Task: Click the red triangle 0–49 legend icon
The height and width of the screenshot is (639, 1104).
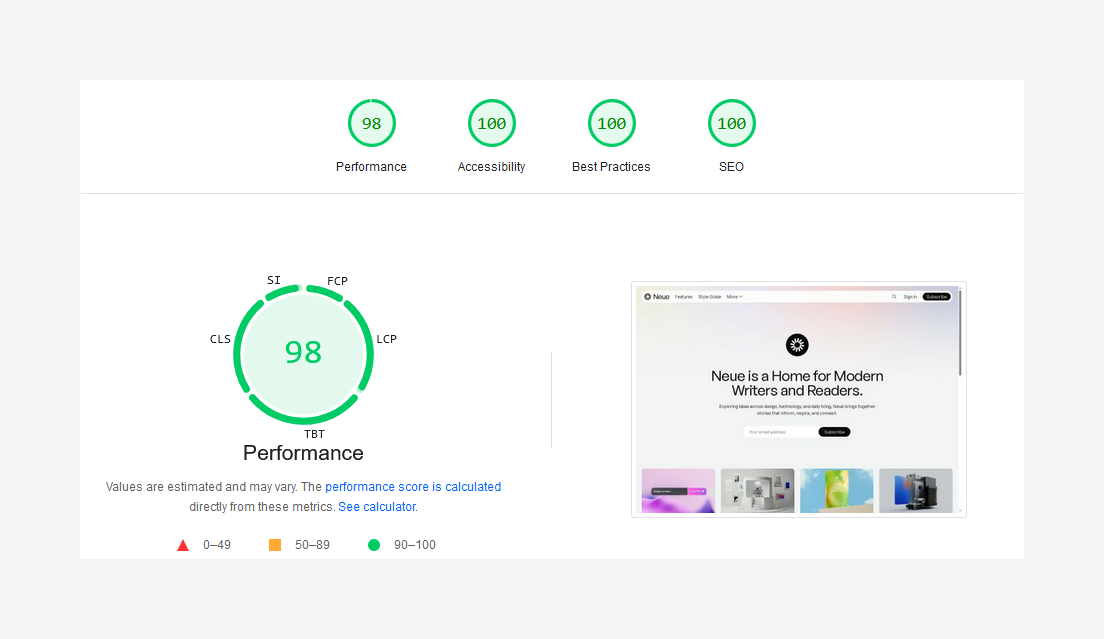Action: pyautogui.click(x=183, y=545)
